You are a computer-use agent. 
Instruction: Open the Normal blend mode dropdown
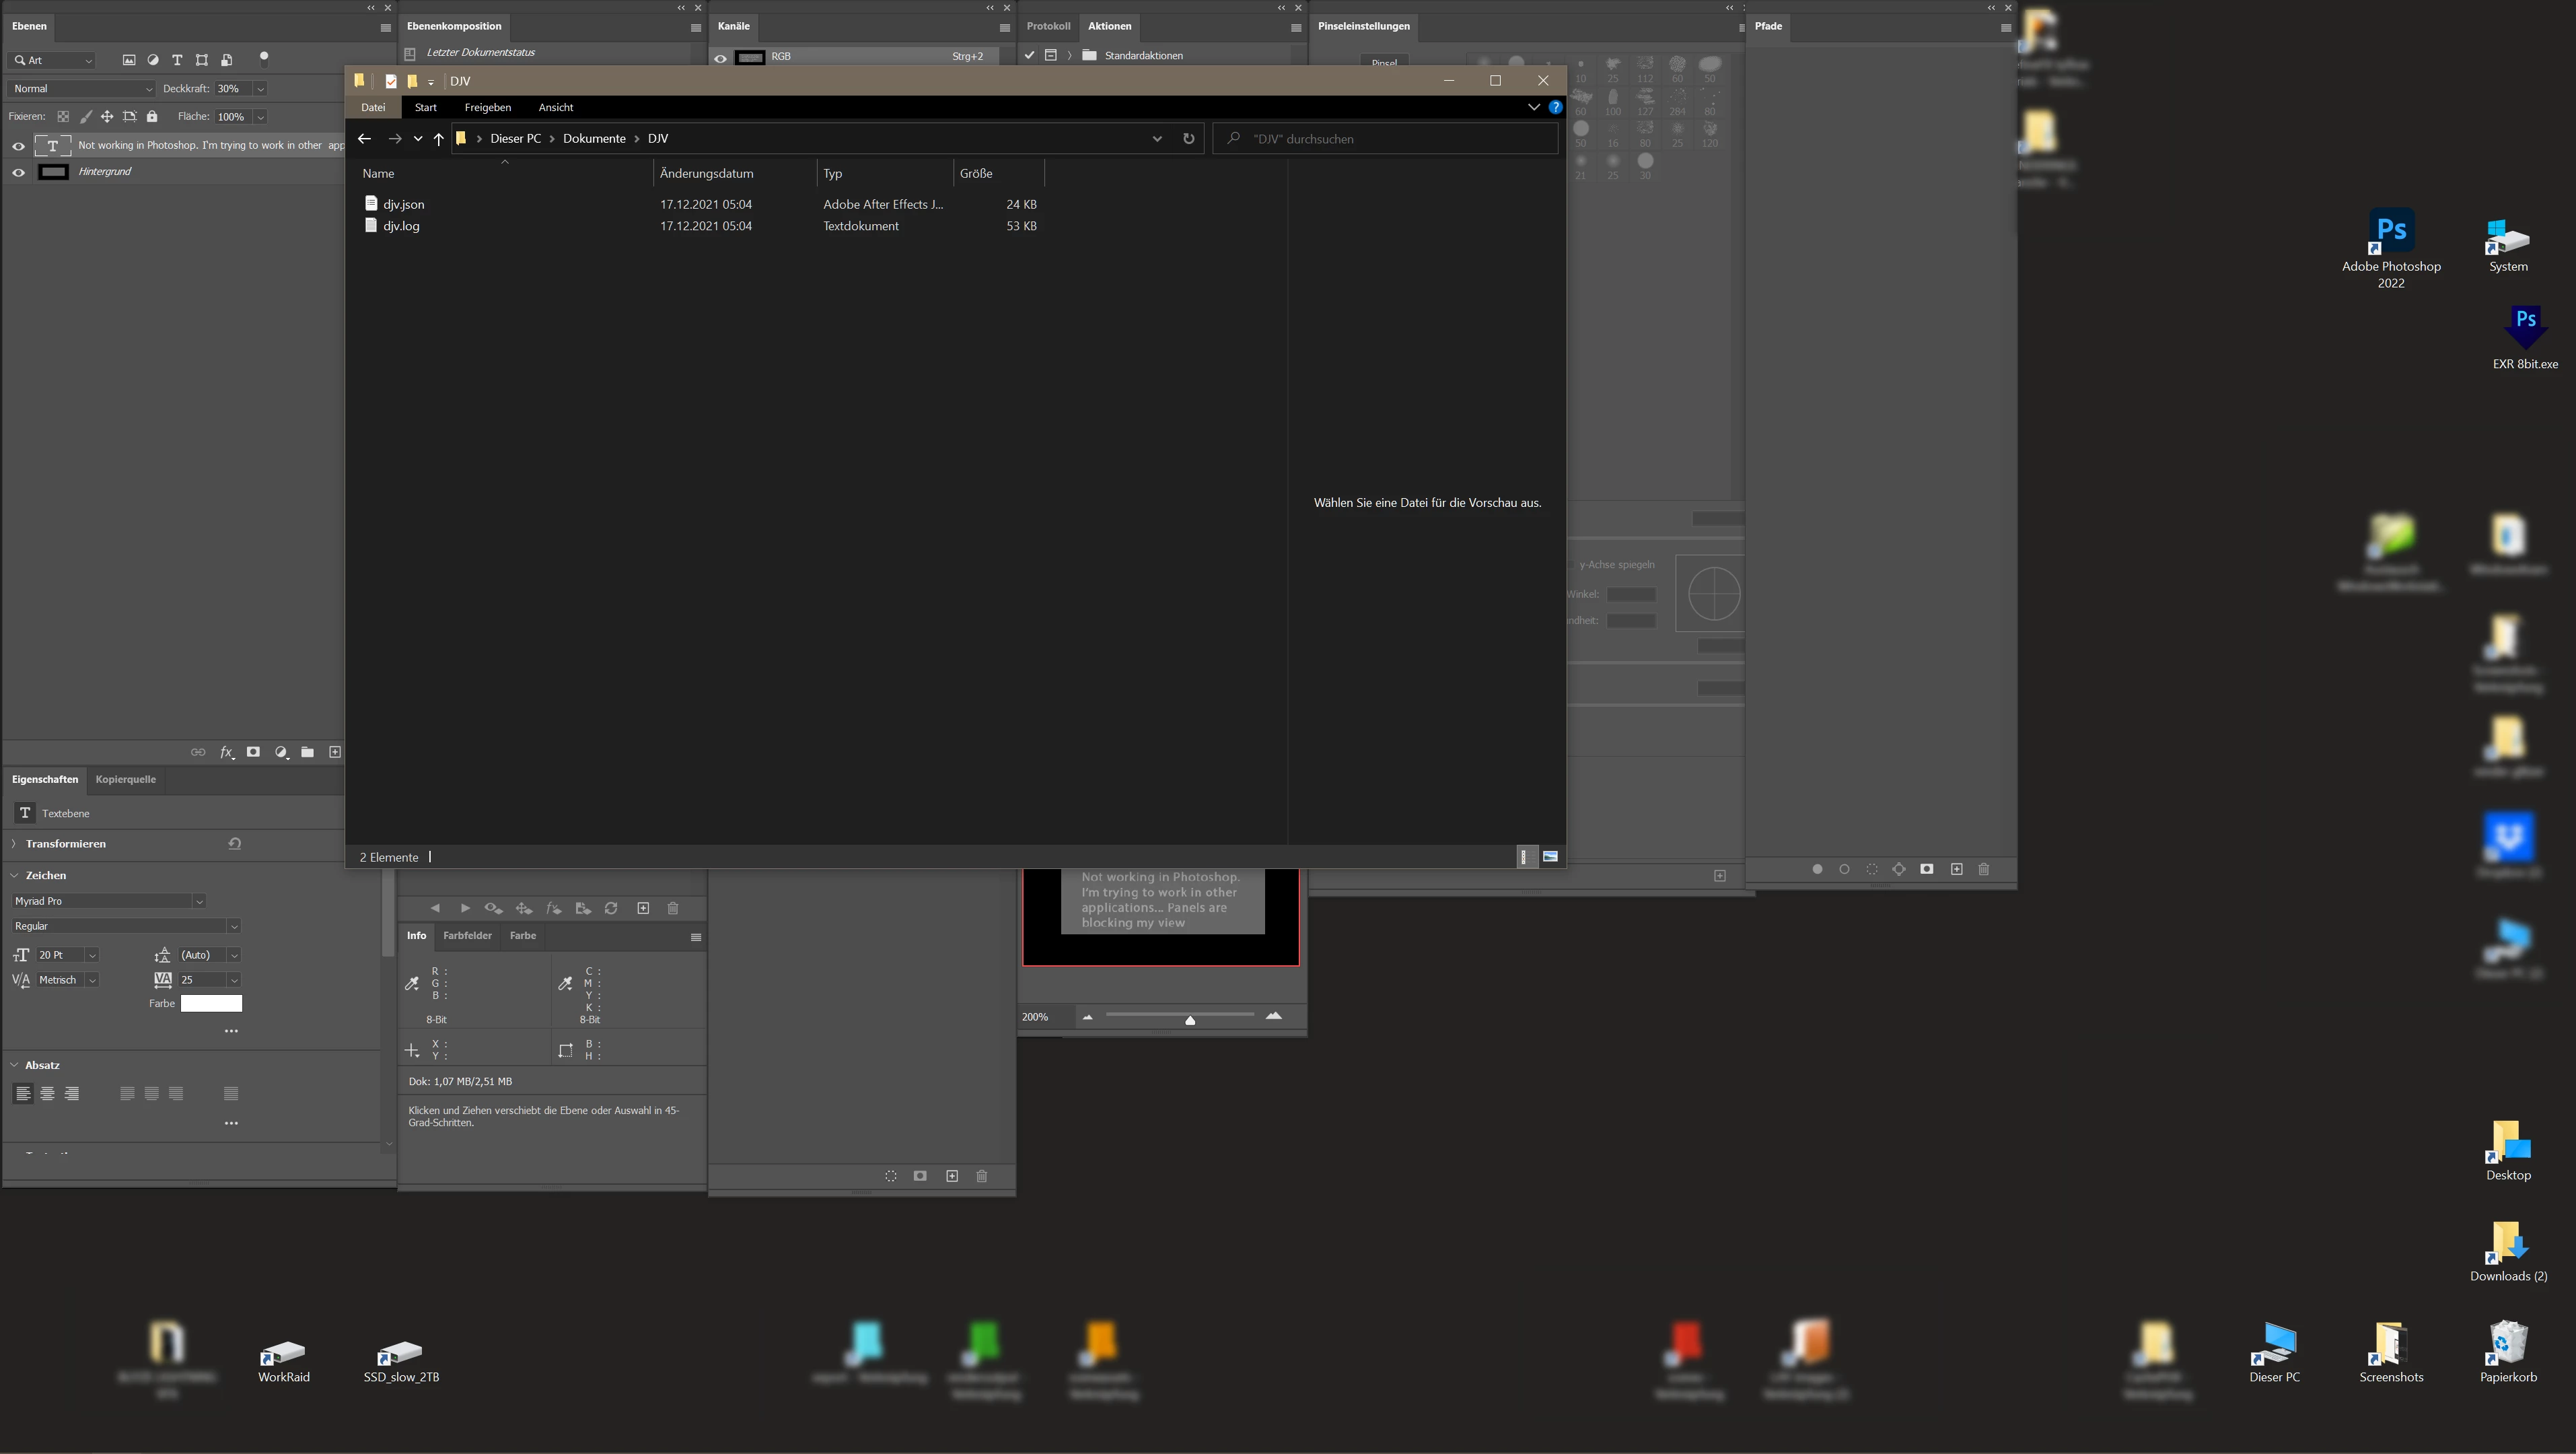[82, 89]
